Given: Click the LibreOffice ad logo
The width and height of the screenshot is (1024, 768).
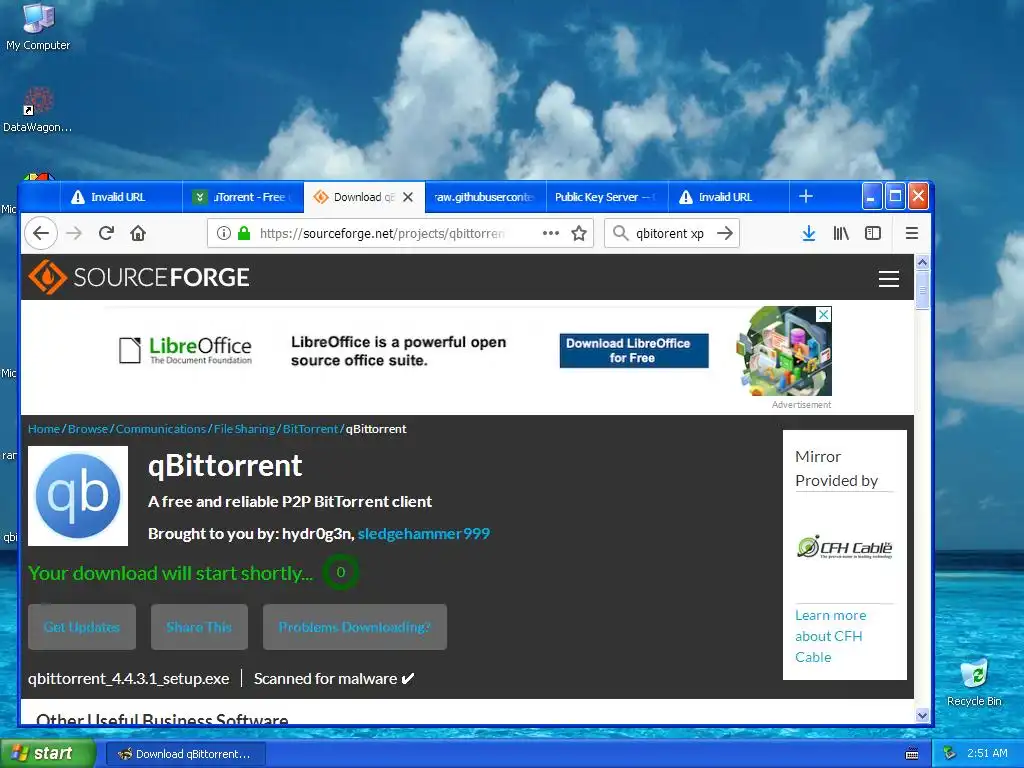Looking at the screenshot, I should tap(185, 350).
